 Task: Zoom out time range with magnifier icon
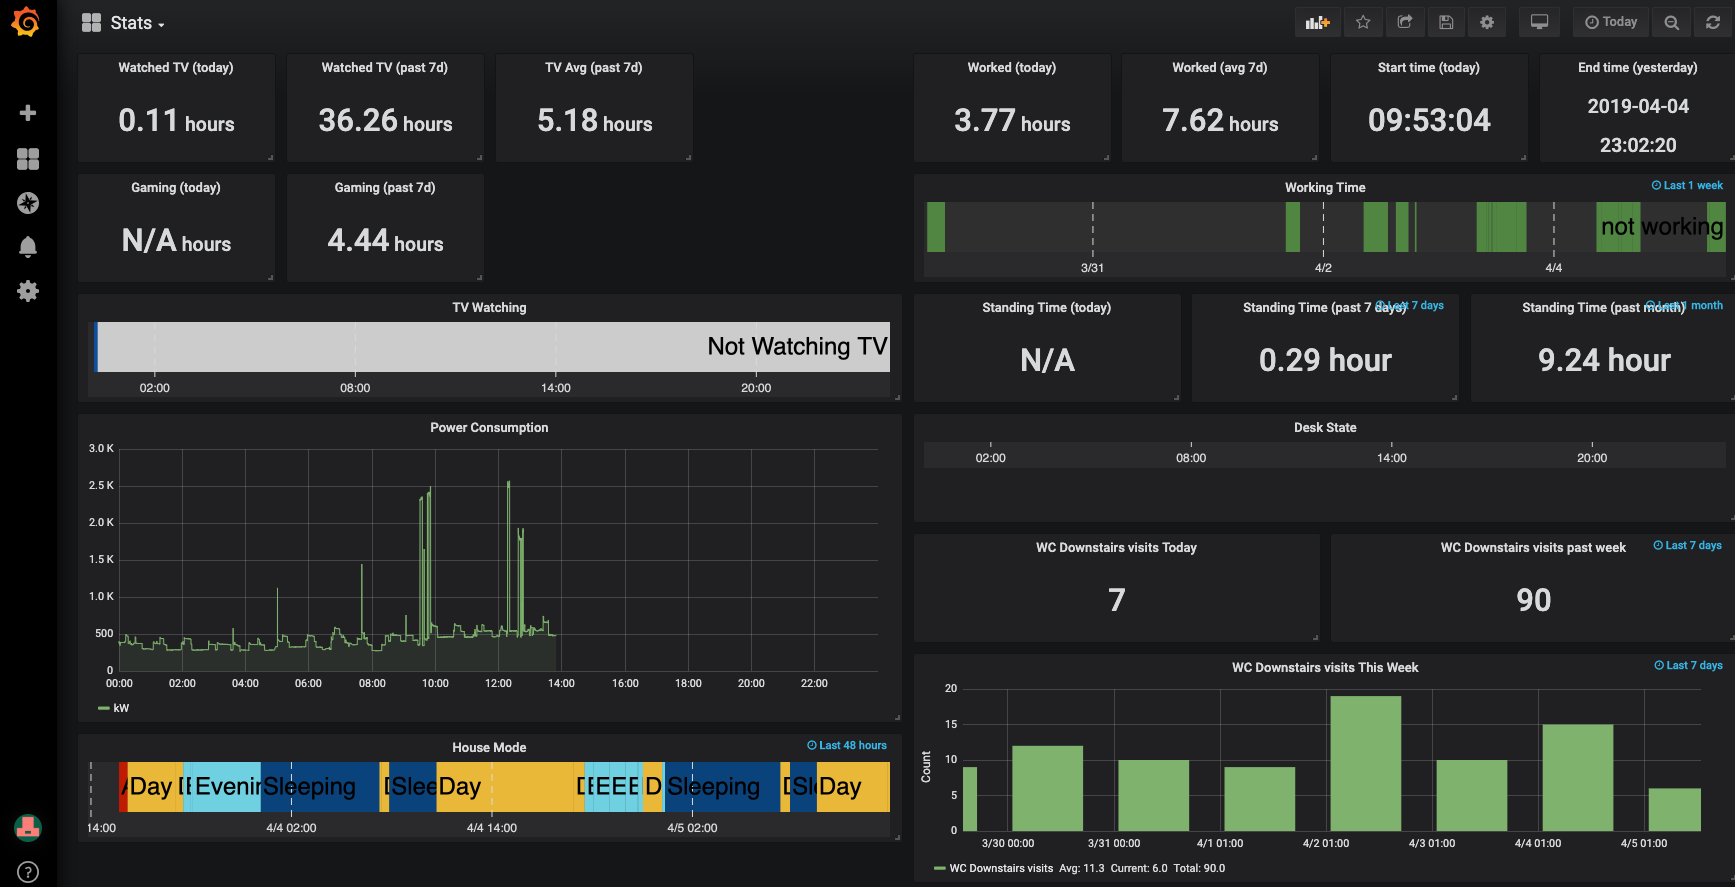[1671, 22]
